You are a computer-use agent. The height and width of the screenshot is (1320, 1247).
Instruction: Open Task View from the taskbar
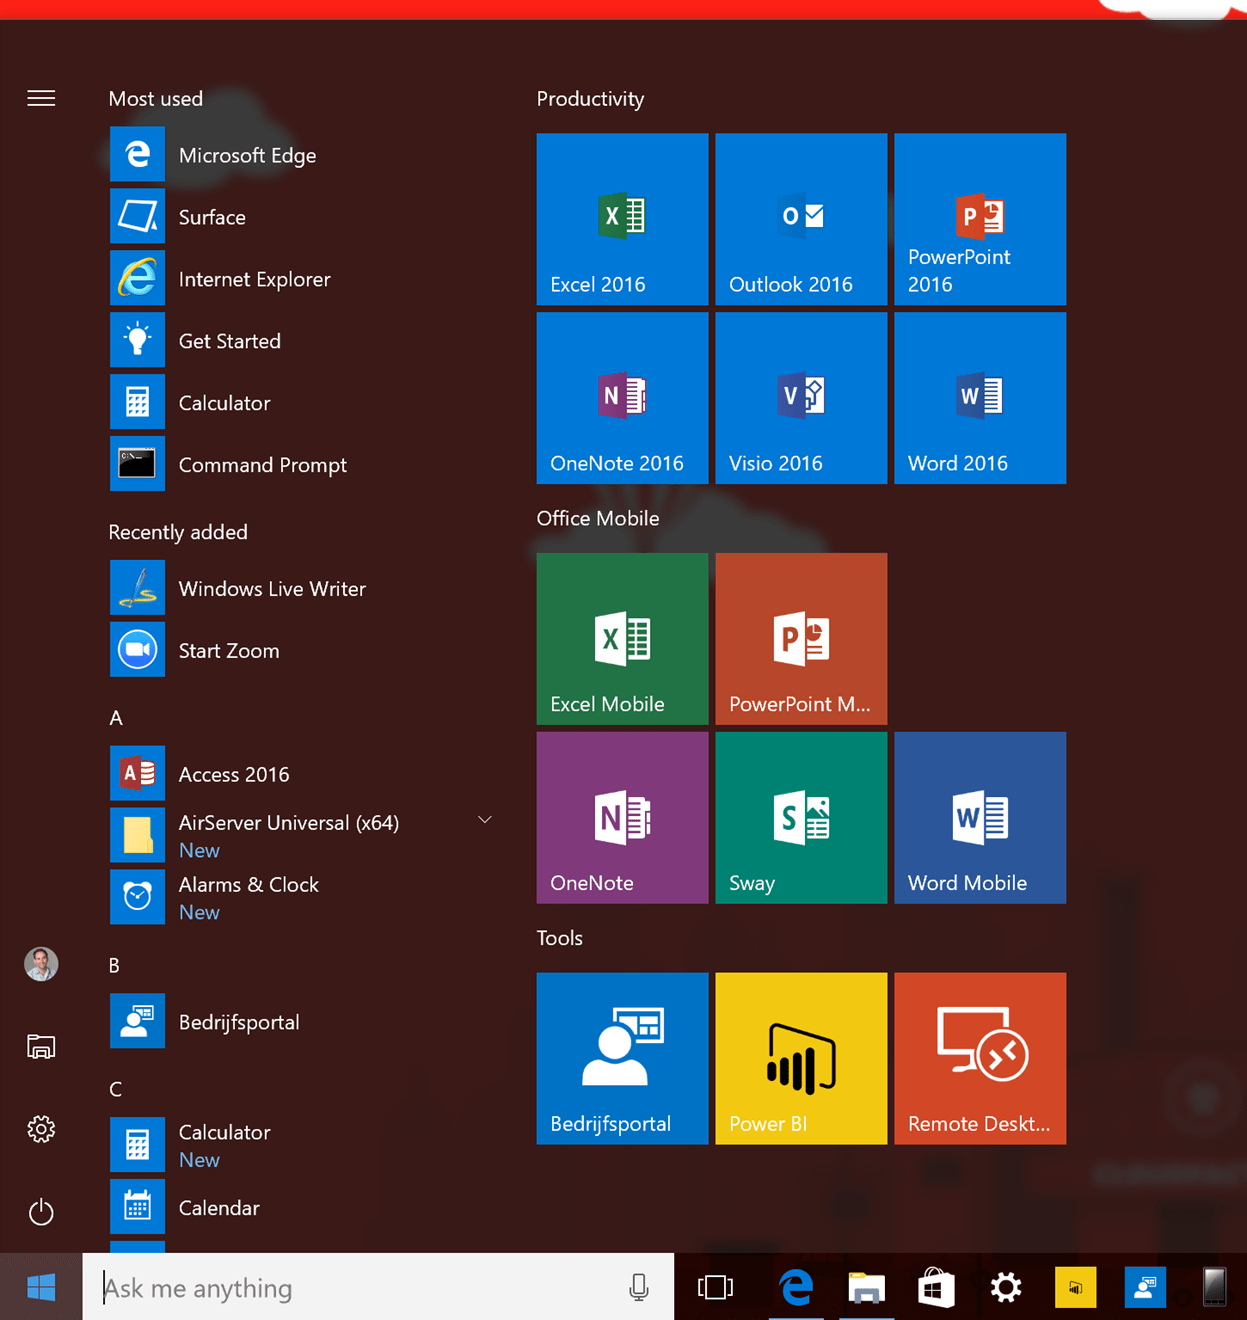click(x=715, y=1288)
